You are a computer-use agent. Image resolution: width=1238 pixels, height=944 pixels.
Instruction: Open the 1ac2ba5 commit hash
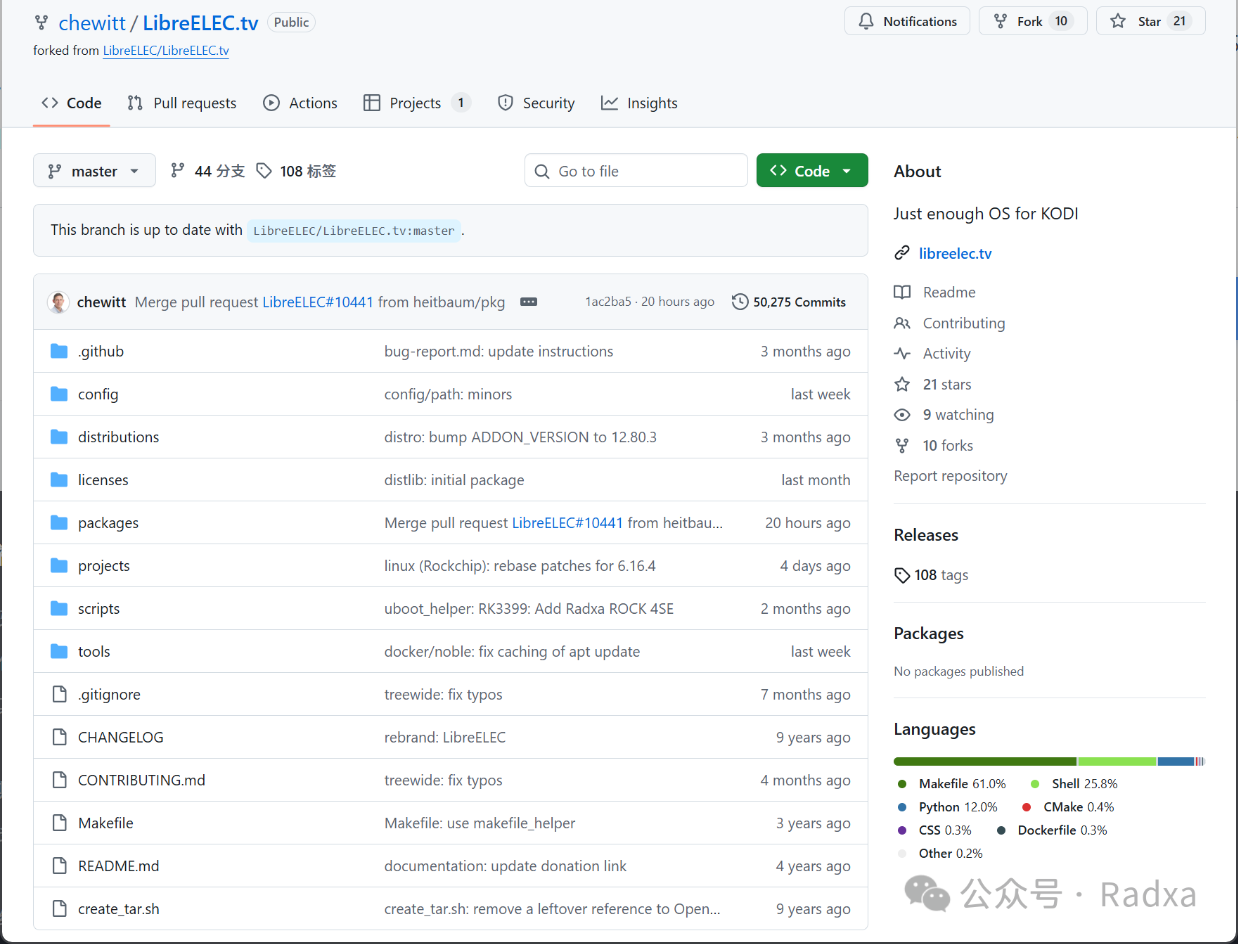coord(608,302)
